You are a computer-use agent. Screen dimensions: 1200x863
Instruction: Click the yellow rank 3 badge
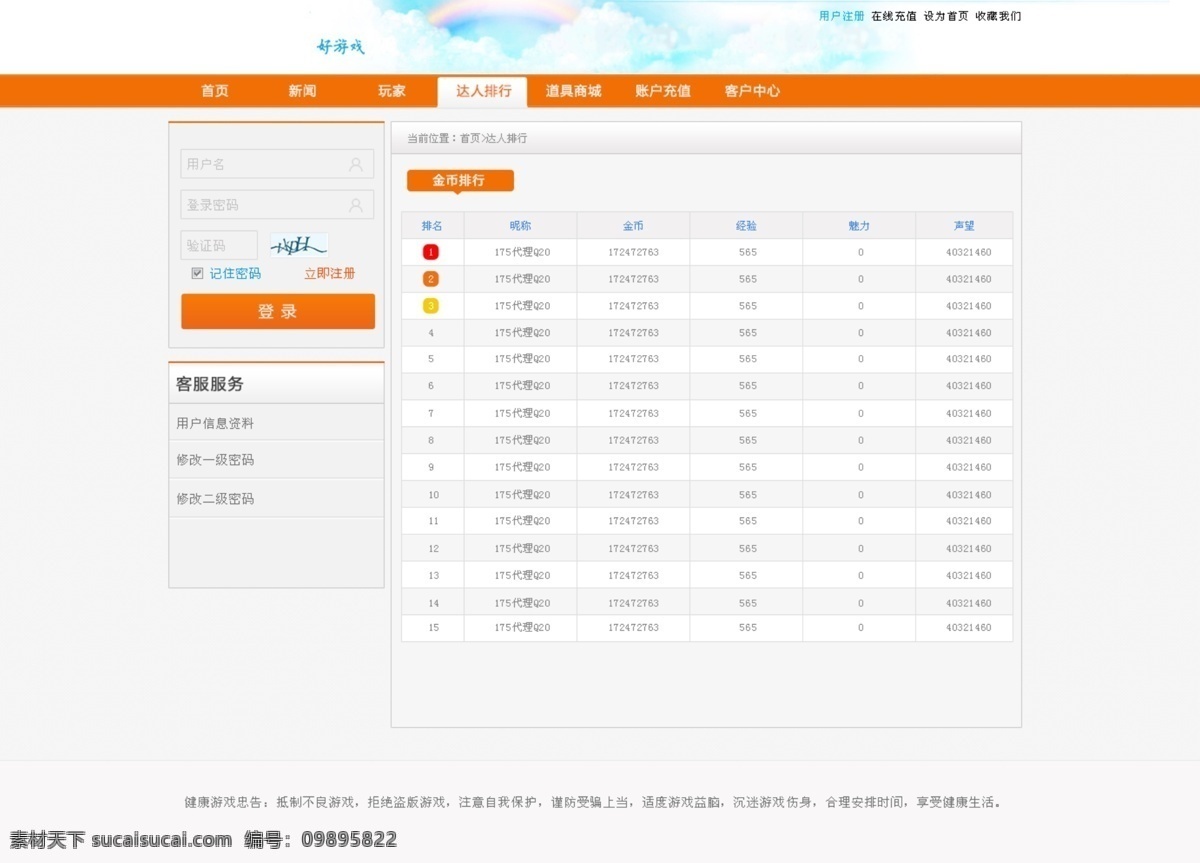click(431, 306)
